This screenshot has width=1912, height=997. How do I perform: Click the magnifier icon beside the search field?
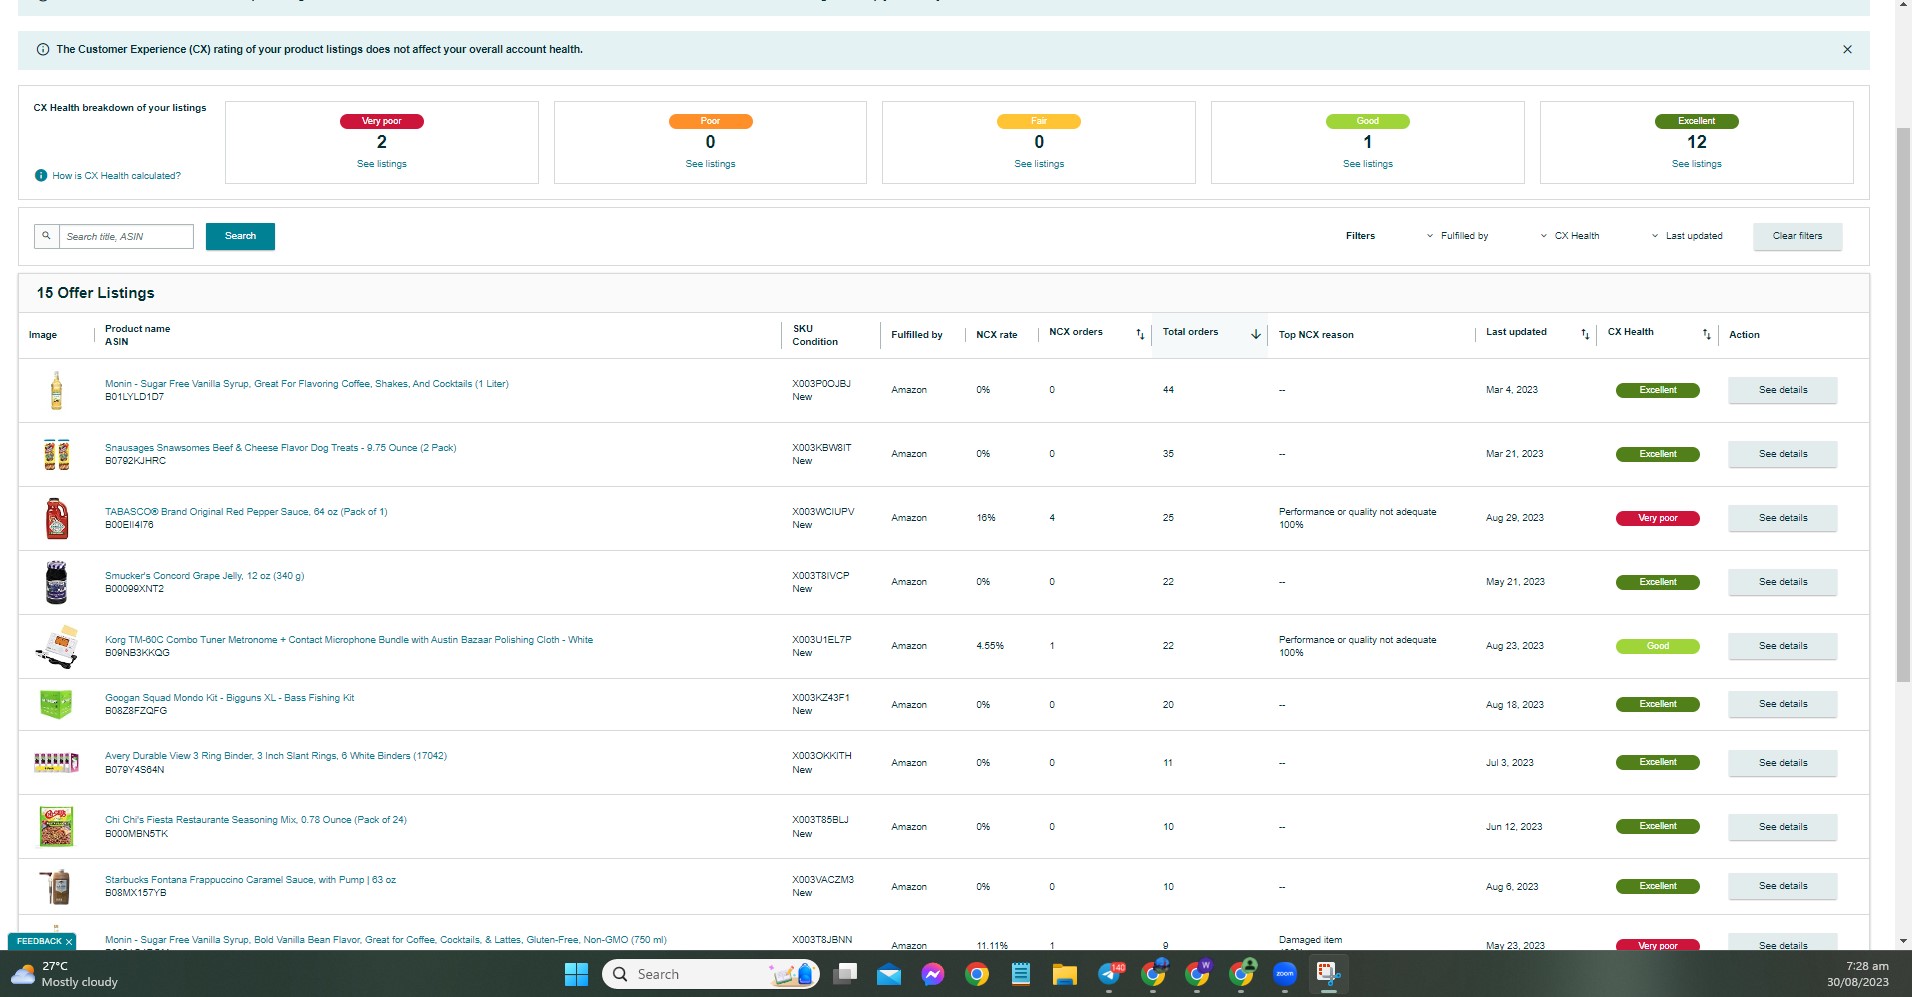[x=46, y=236]
